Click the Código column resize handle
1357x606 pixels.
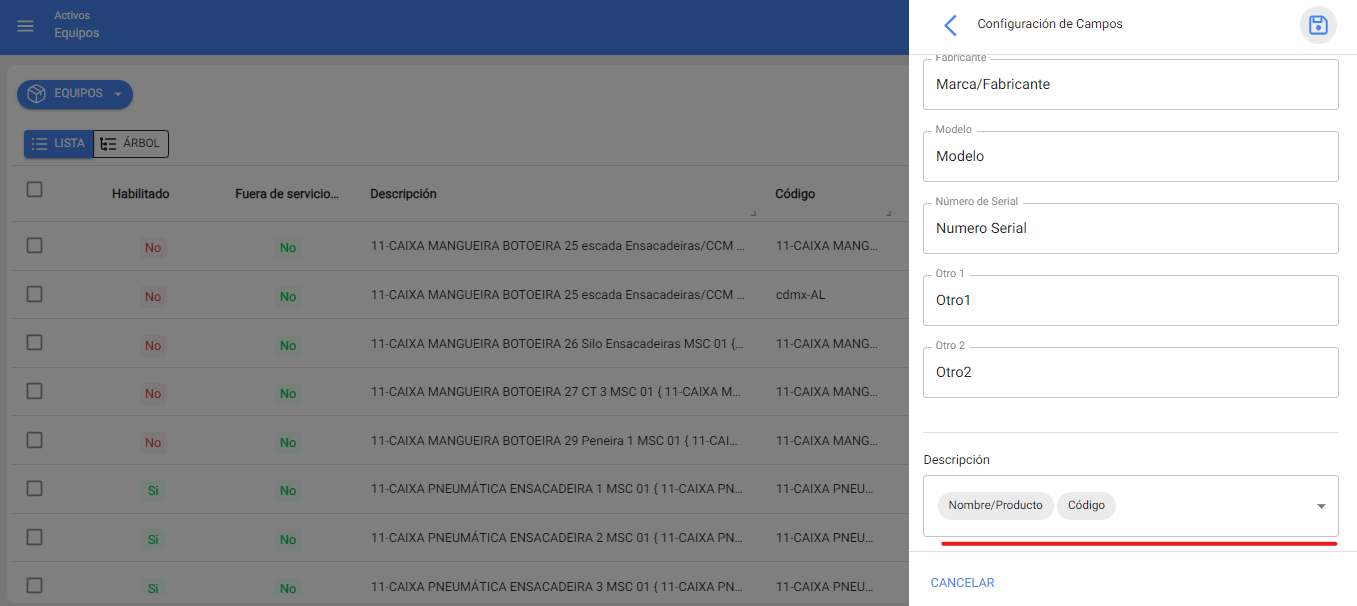tap(887, 213)
